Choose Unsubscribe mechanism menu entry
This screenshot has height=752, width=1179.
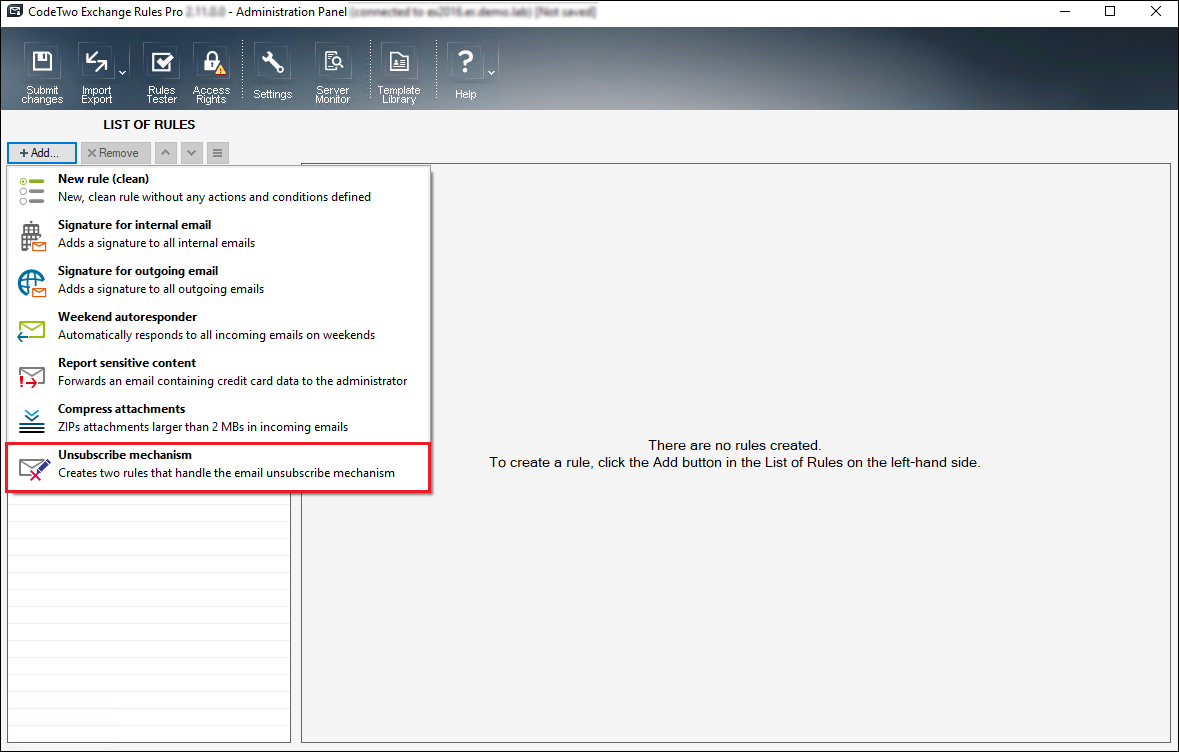218,468
